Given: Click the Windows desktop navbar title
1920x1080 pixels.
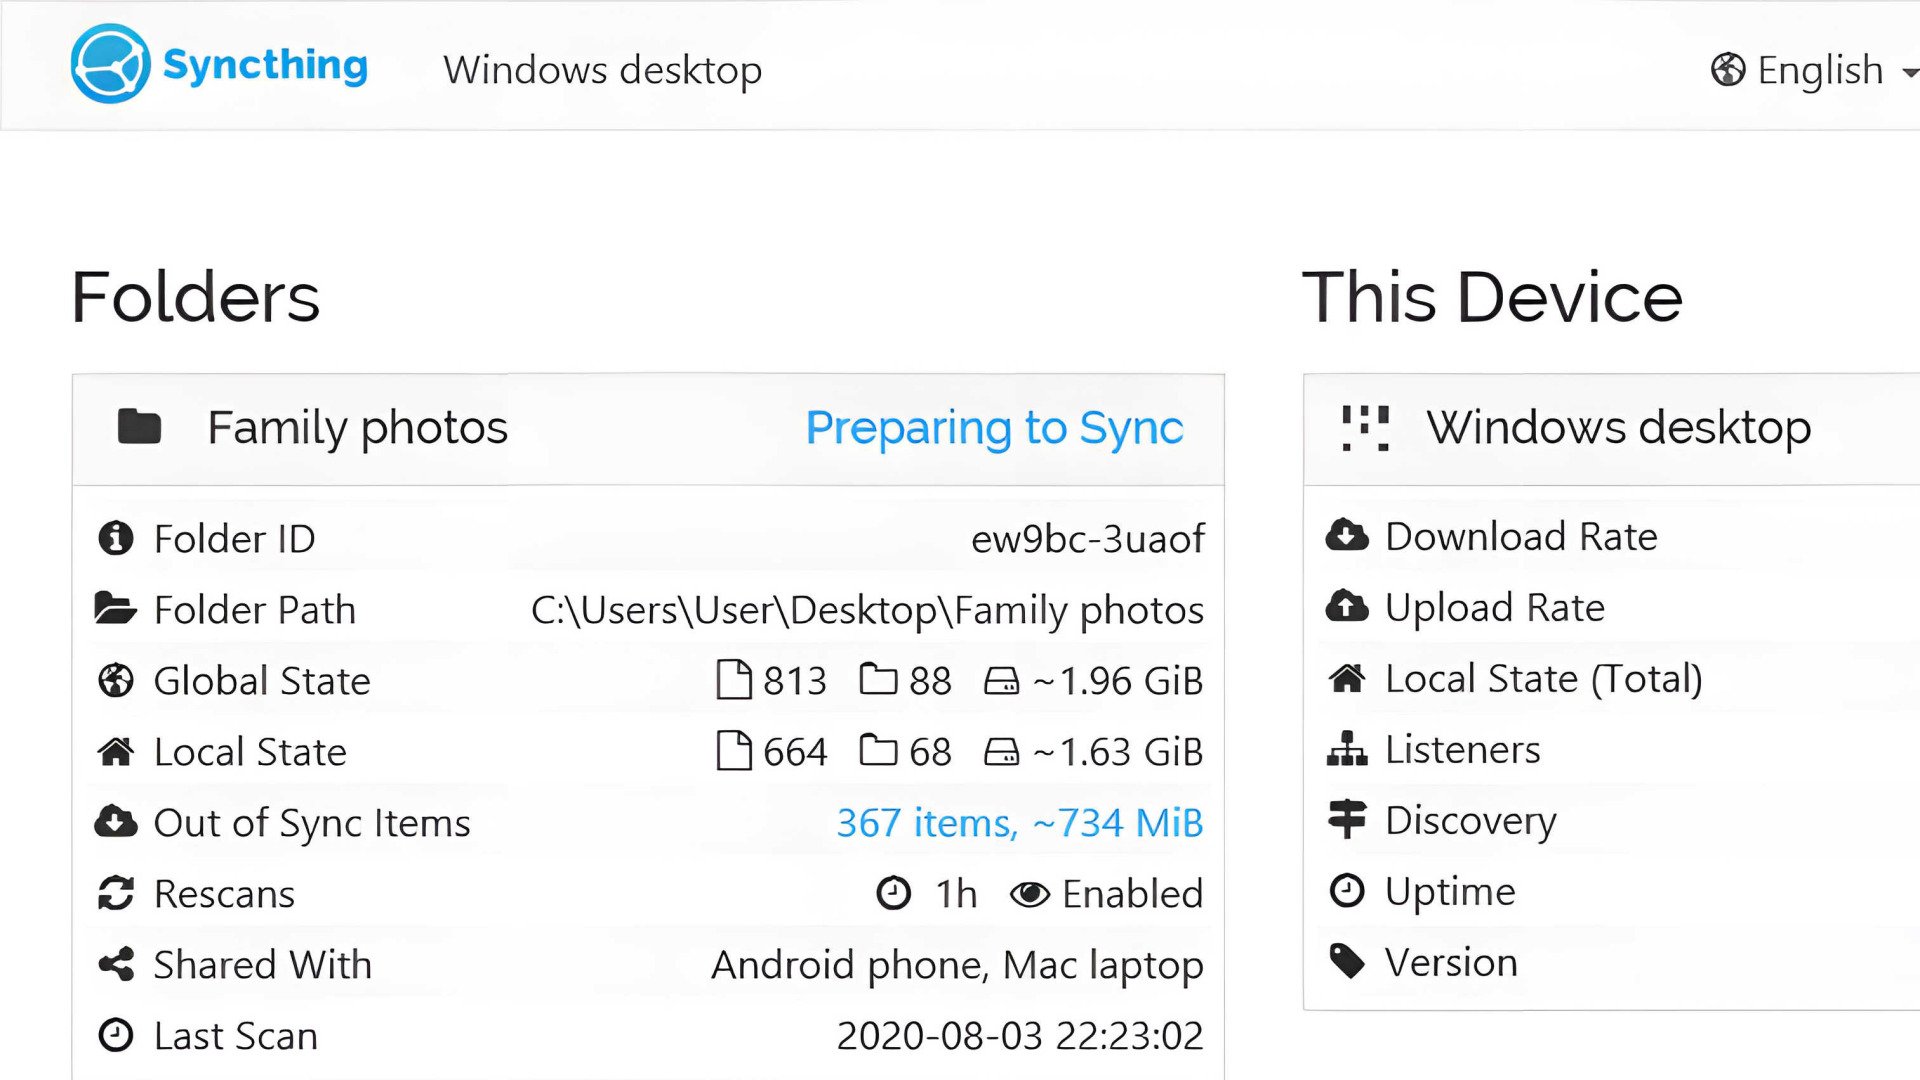Looking at the screenshot, I should point(602,70).
